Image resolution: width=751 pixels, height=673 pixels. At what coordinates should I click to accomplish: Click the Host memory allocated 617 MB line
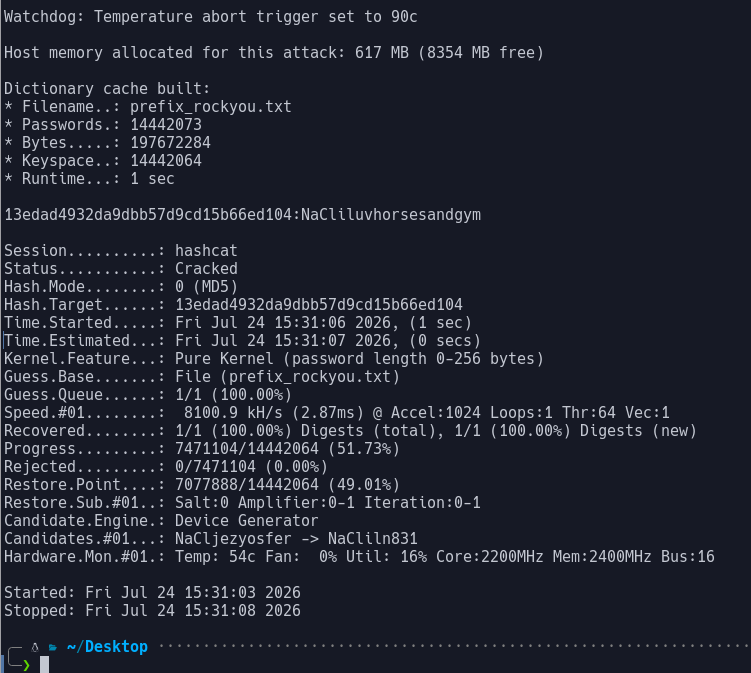(274, 53)
